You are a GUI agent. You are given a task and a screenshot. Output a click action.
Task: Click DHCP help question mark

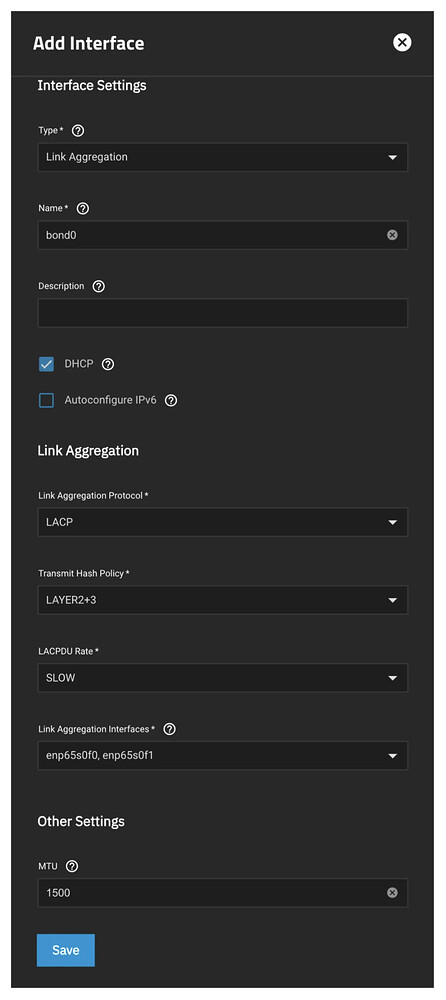(108, 364)
